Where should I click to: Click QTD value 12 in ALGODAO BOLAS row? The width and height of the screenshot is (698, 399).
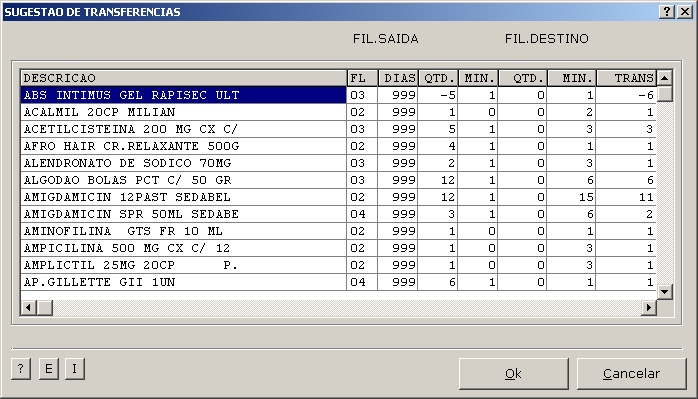(438, 180)
